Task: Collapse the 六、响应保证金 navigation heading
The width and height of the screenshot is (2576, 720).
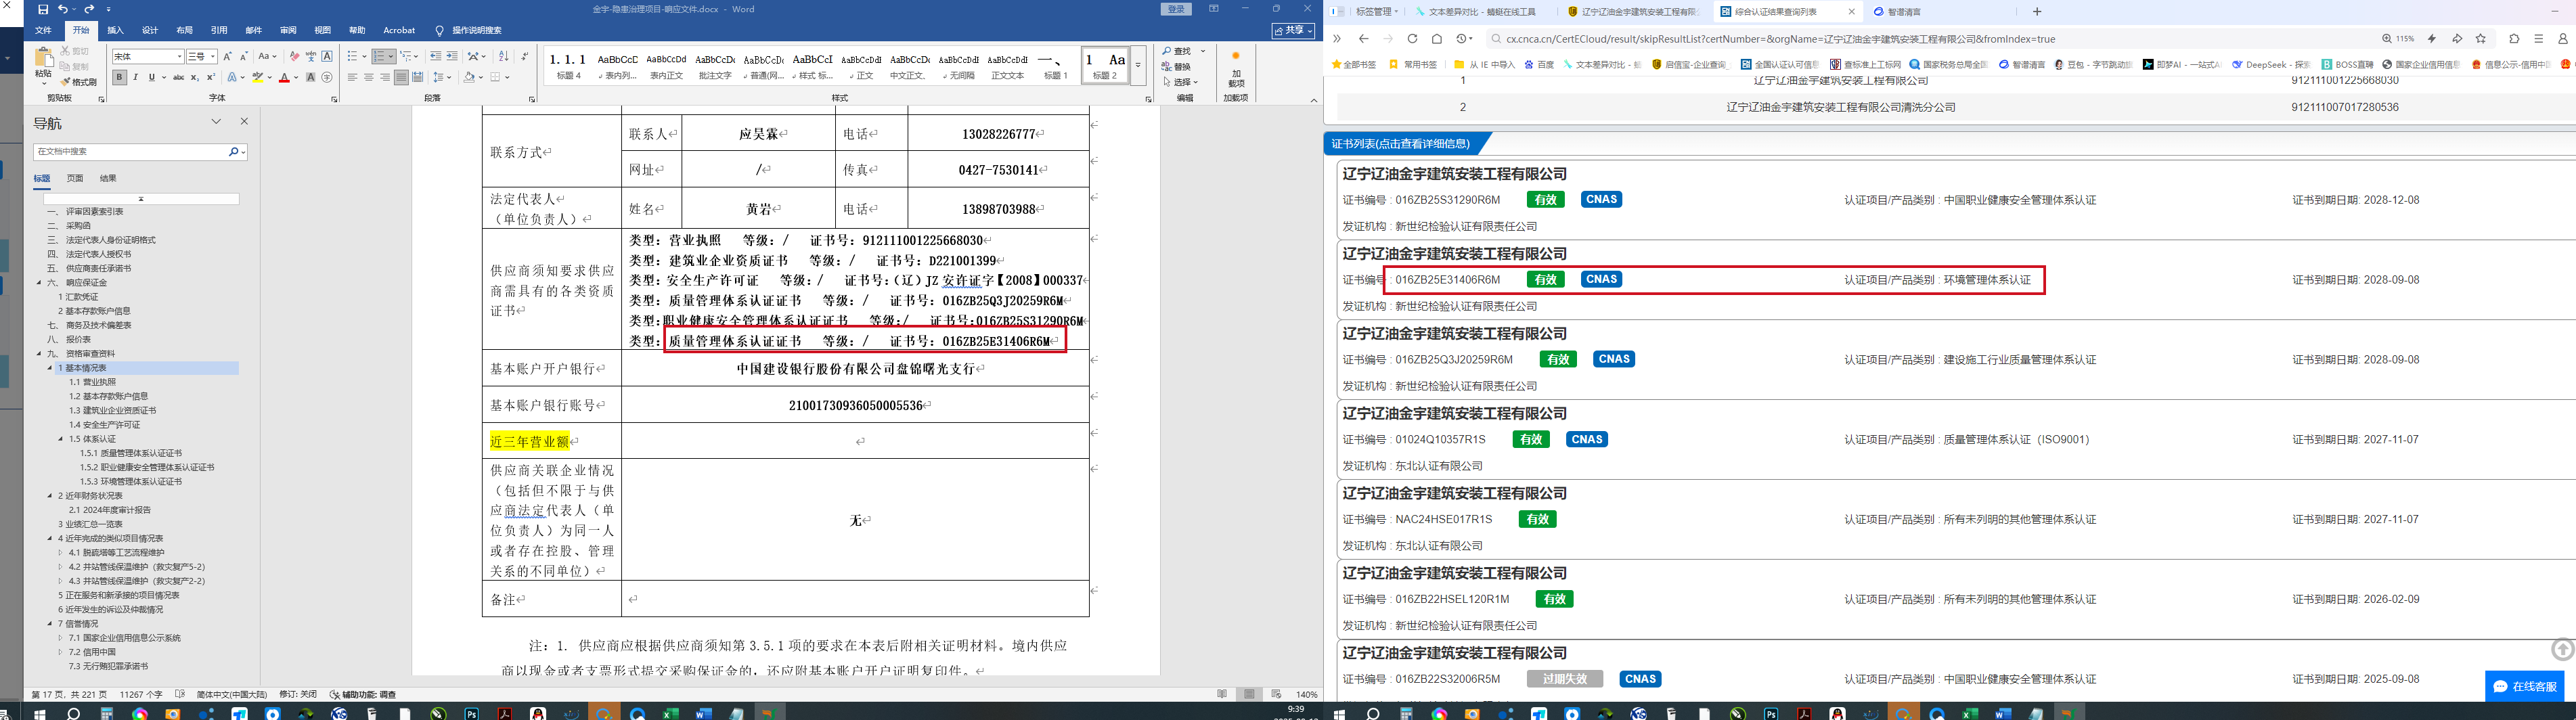Action: point(39,283)
